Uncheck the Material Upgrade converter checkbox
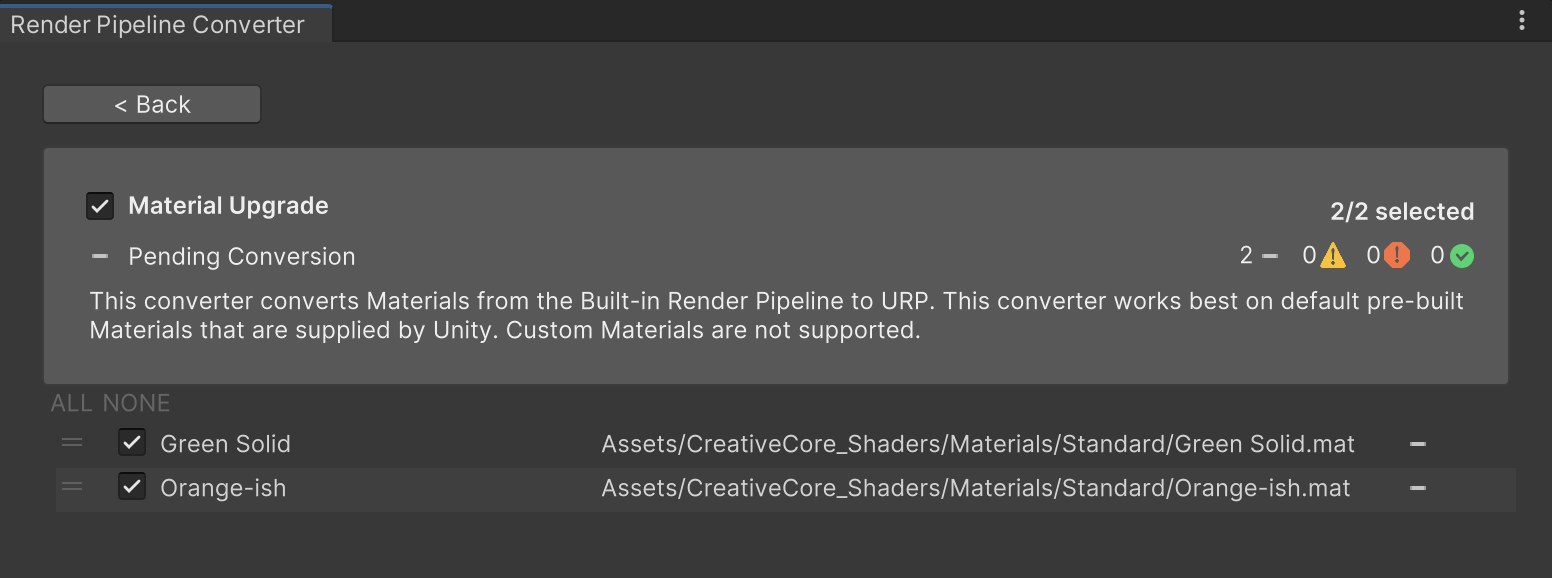1552x578 pixels. pos(100,206)
